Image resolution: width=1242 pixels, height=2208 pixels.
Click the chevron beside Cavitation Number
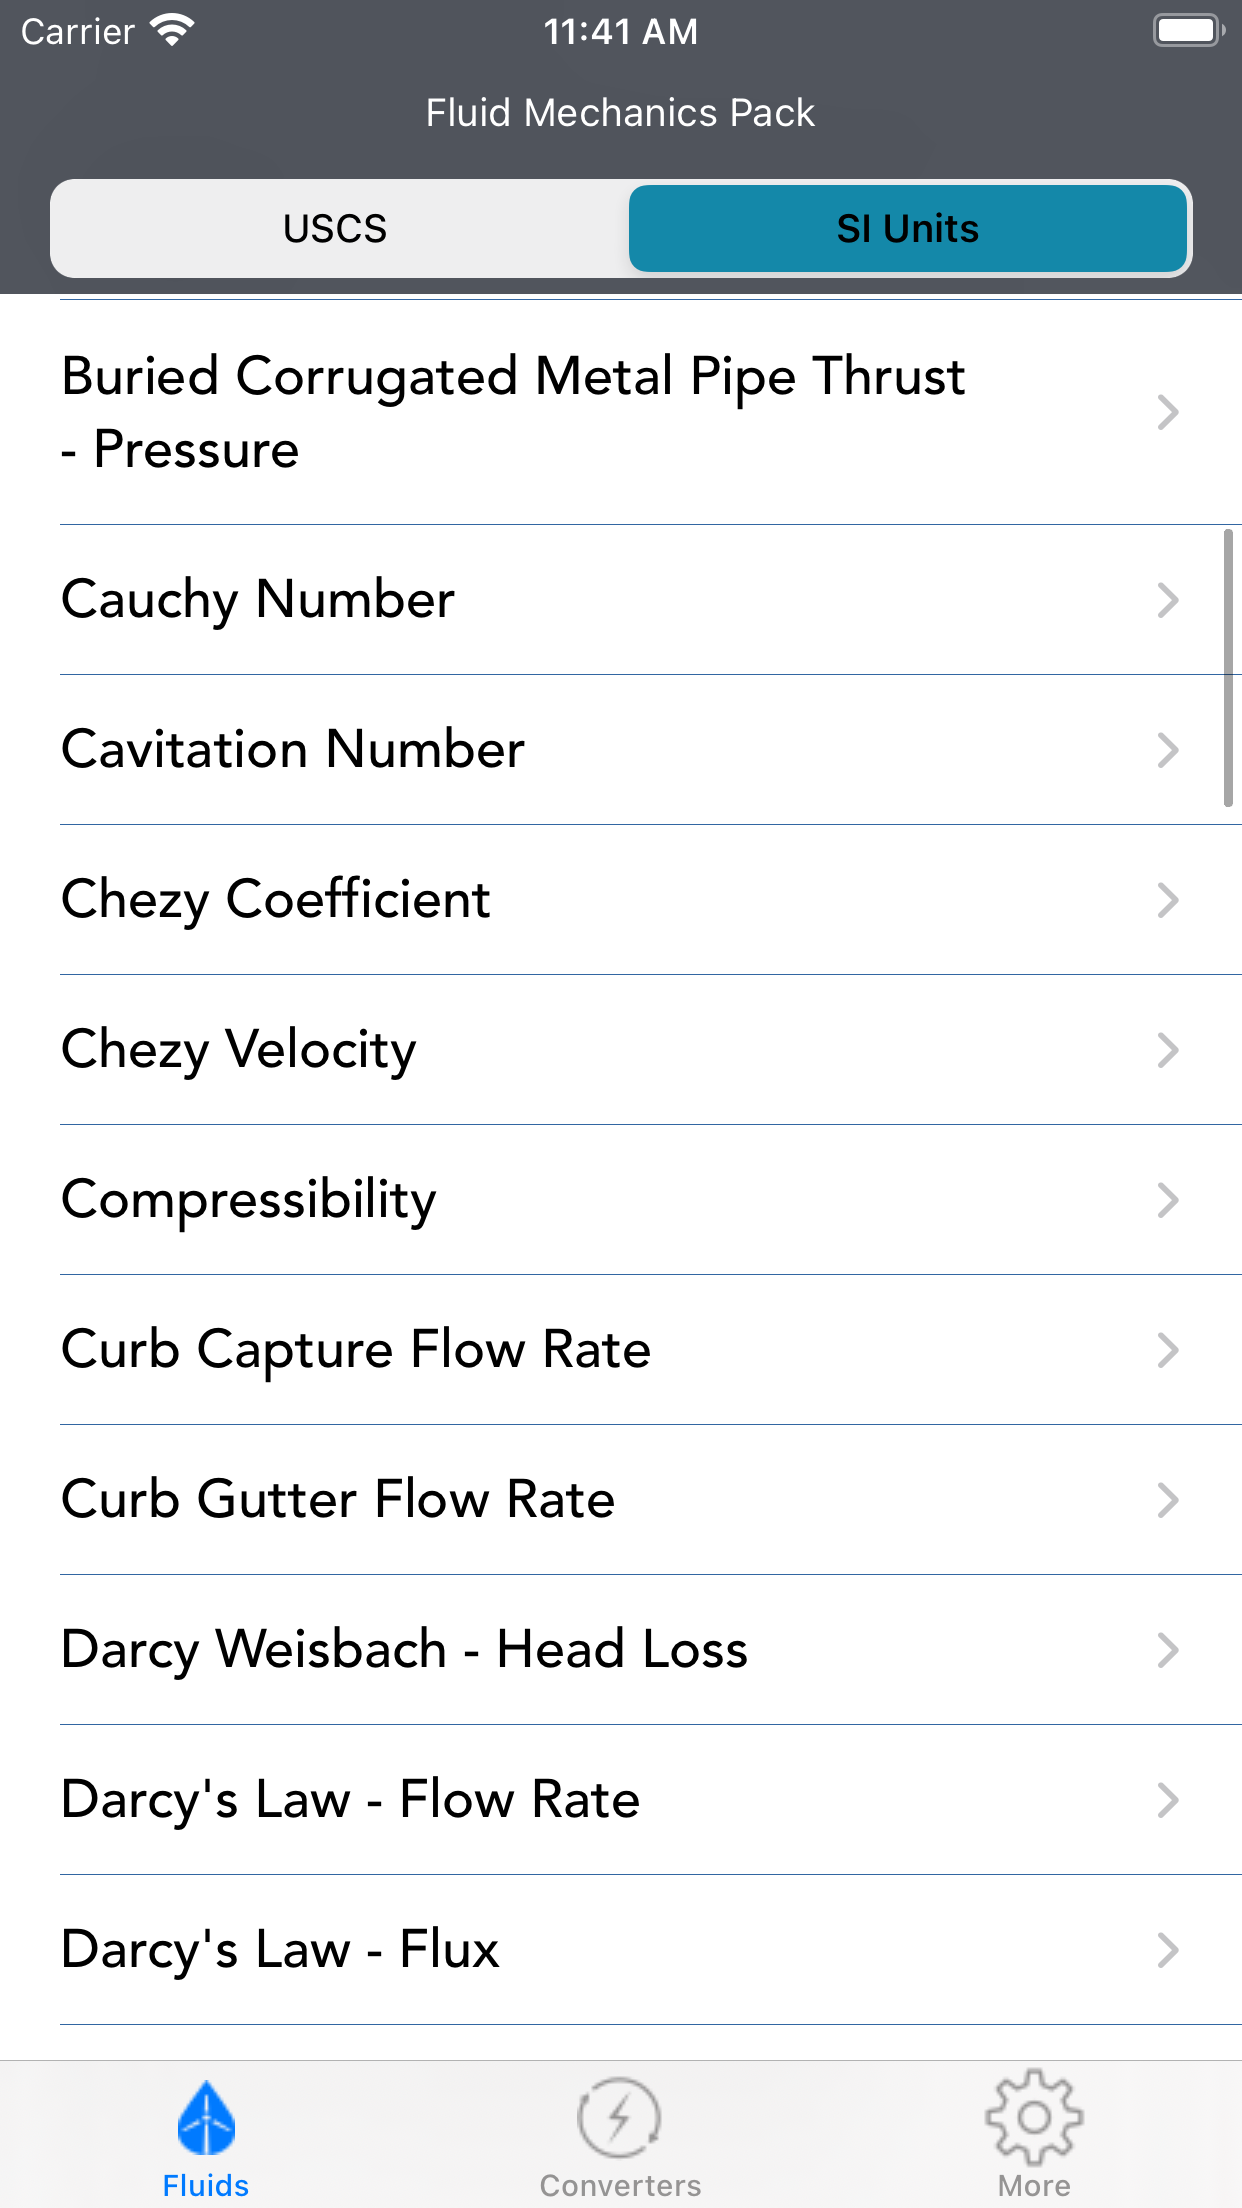coord(1167,750)
